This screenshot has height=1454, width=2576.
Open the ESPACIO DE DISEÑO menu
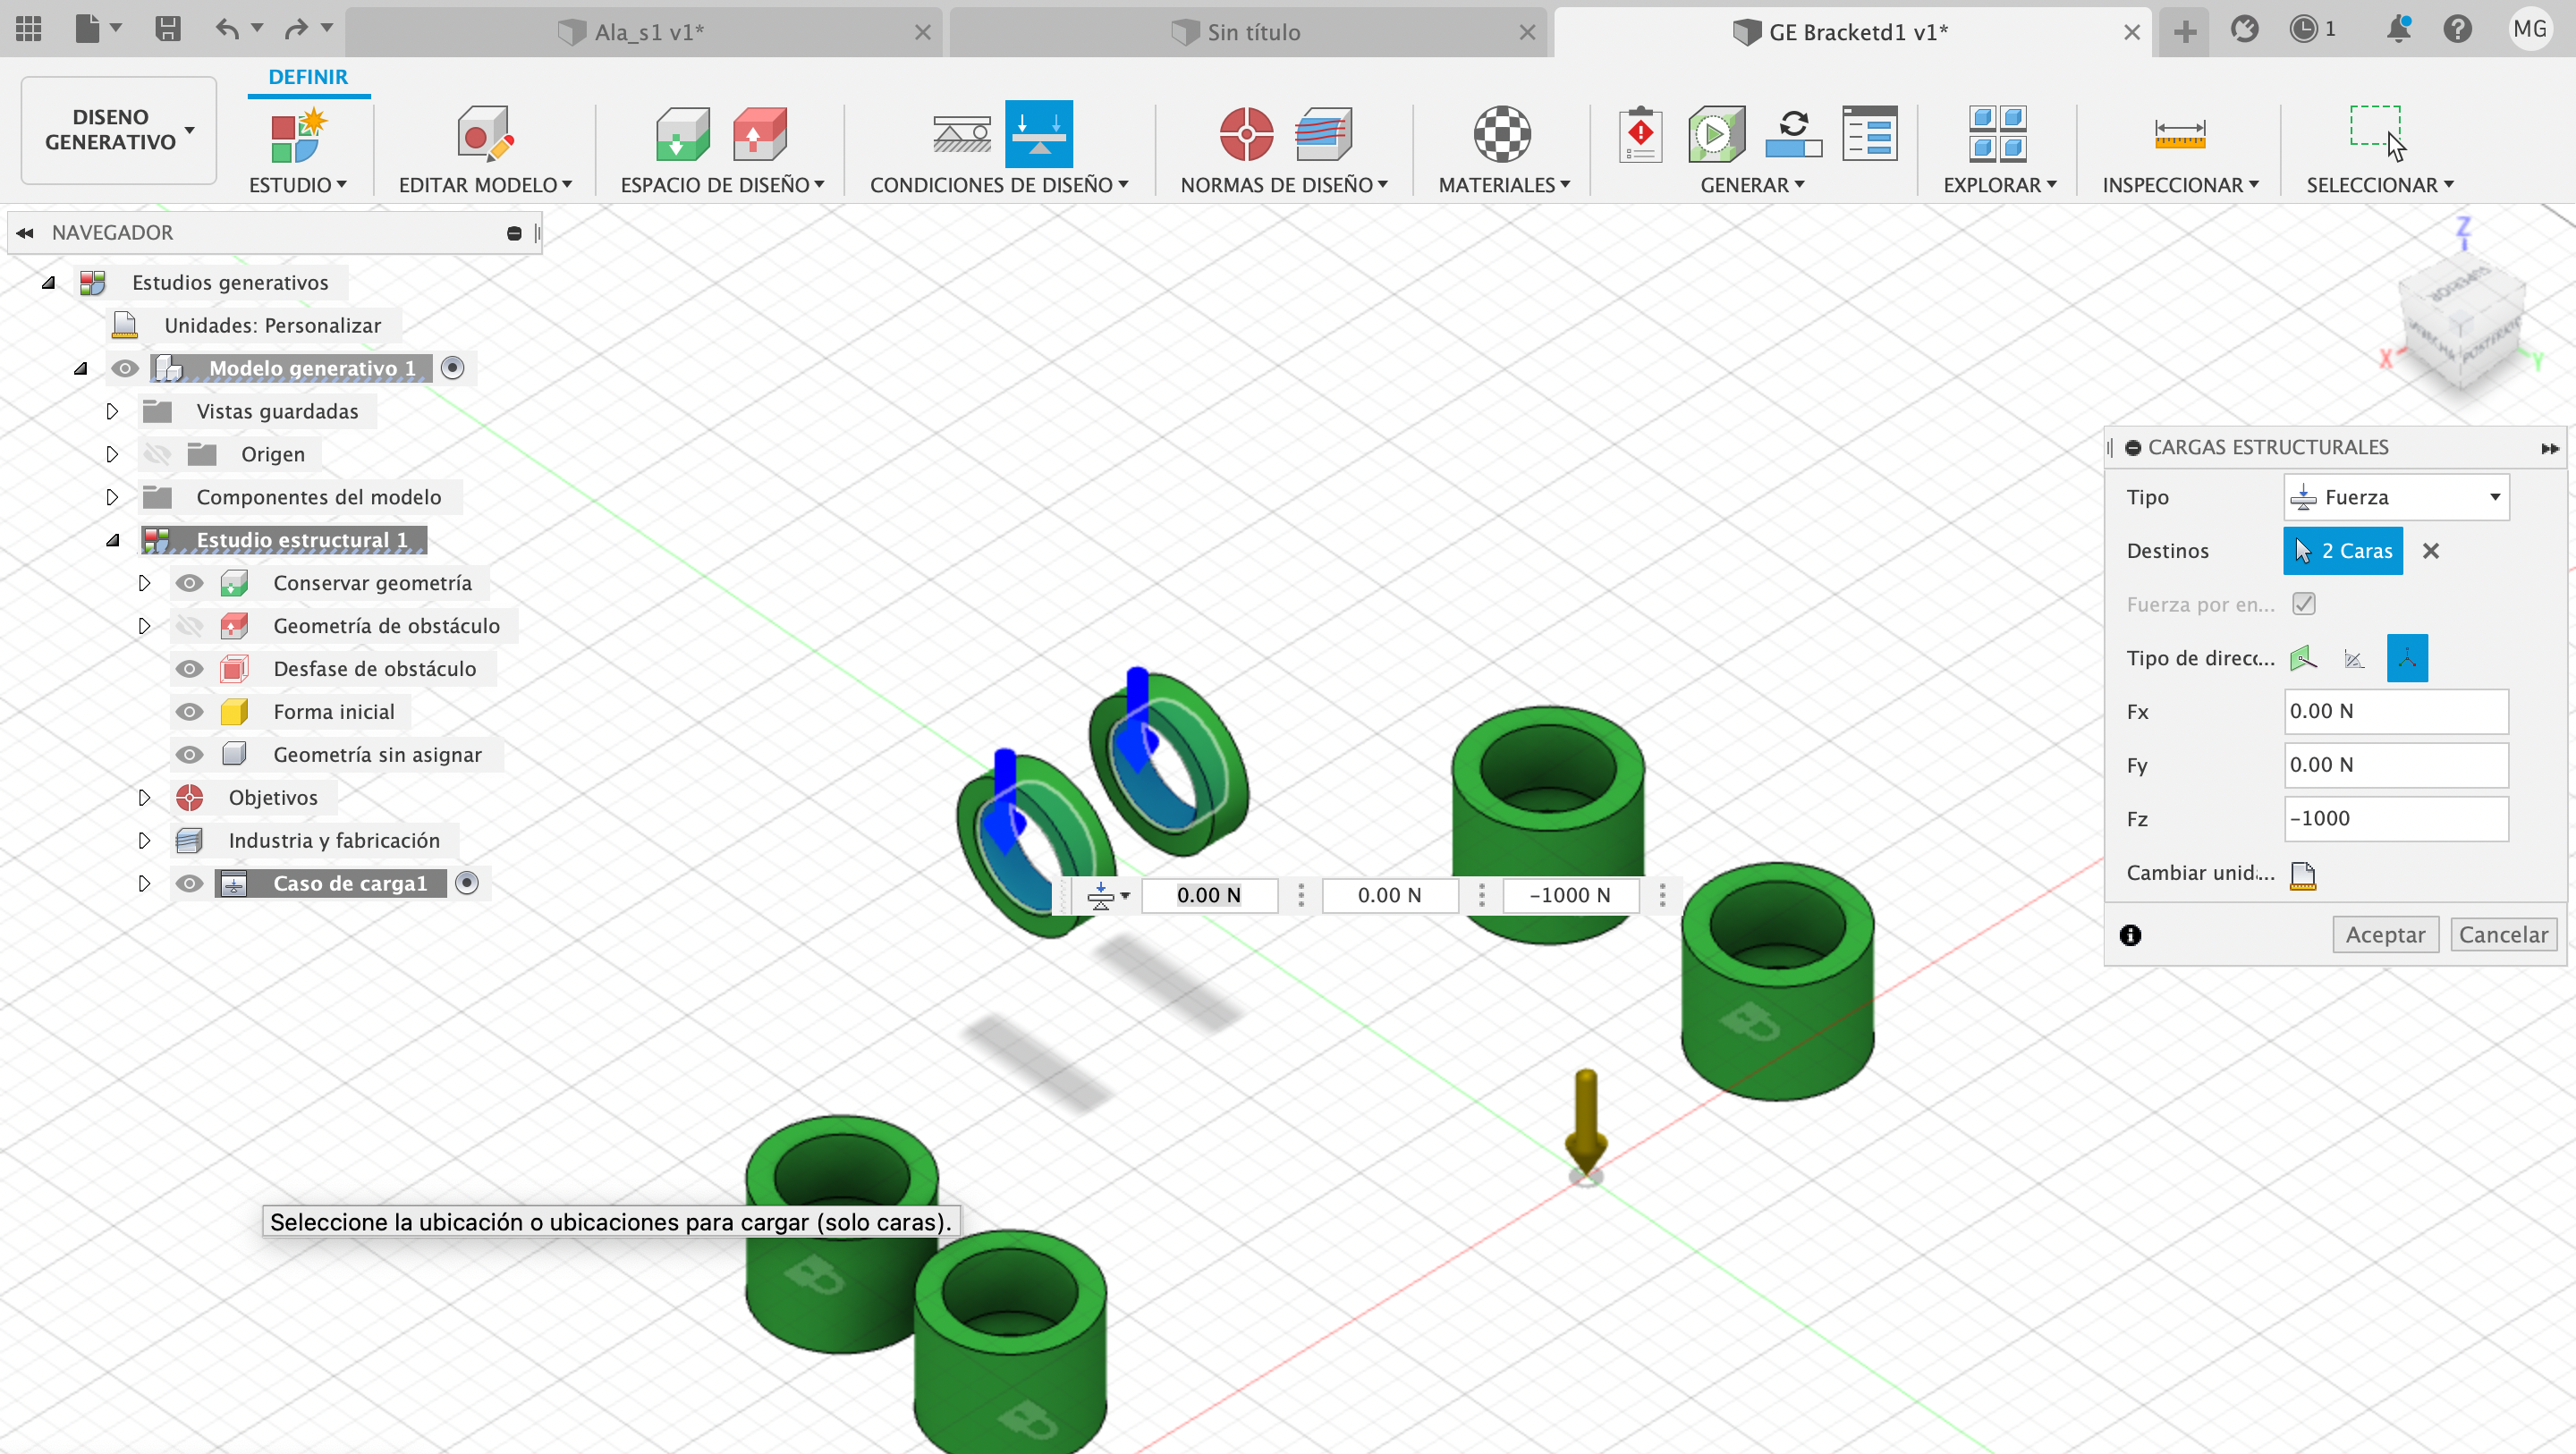click(722, 185)
